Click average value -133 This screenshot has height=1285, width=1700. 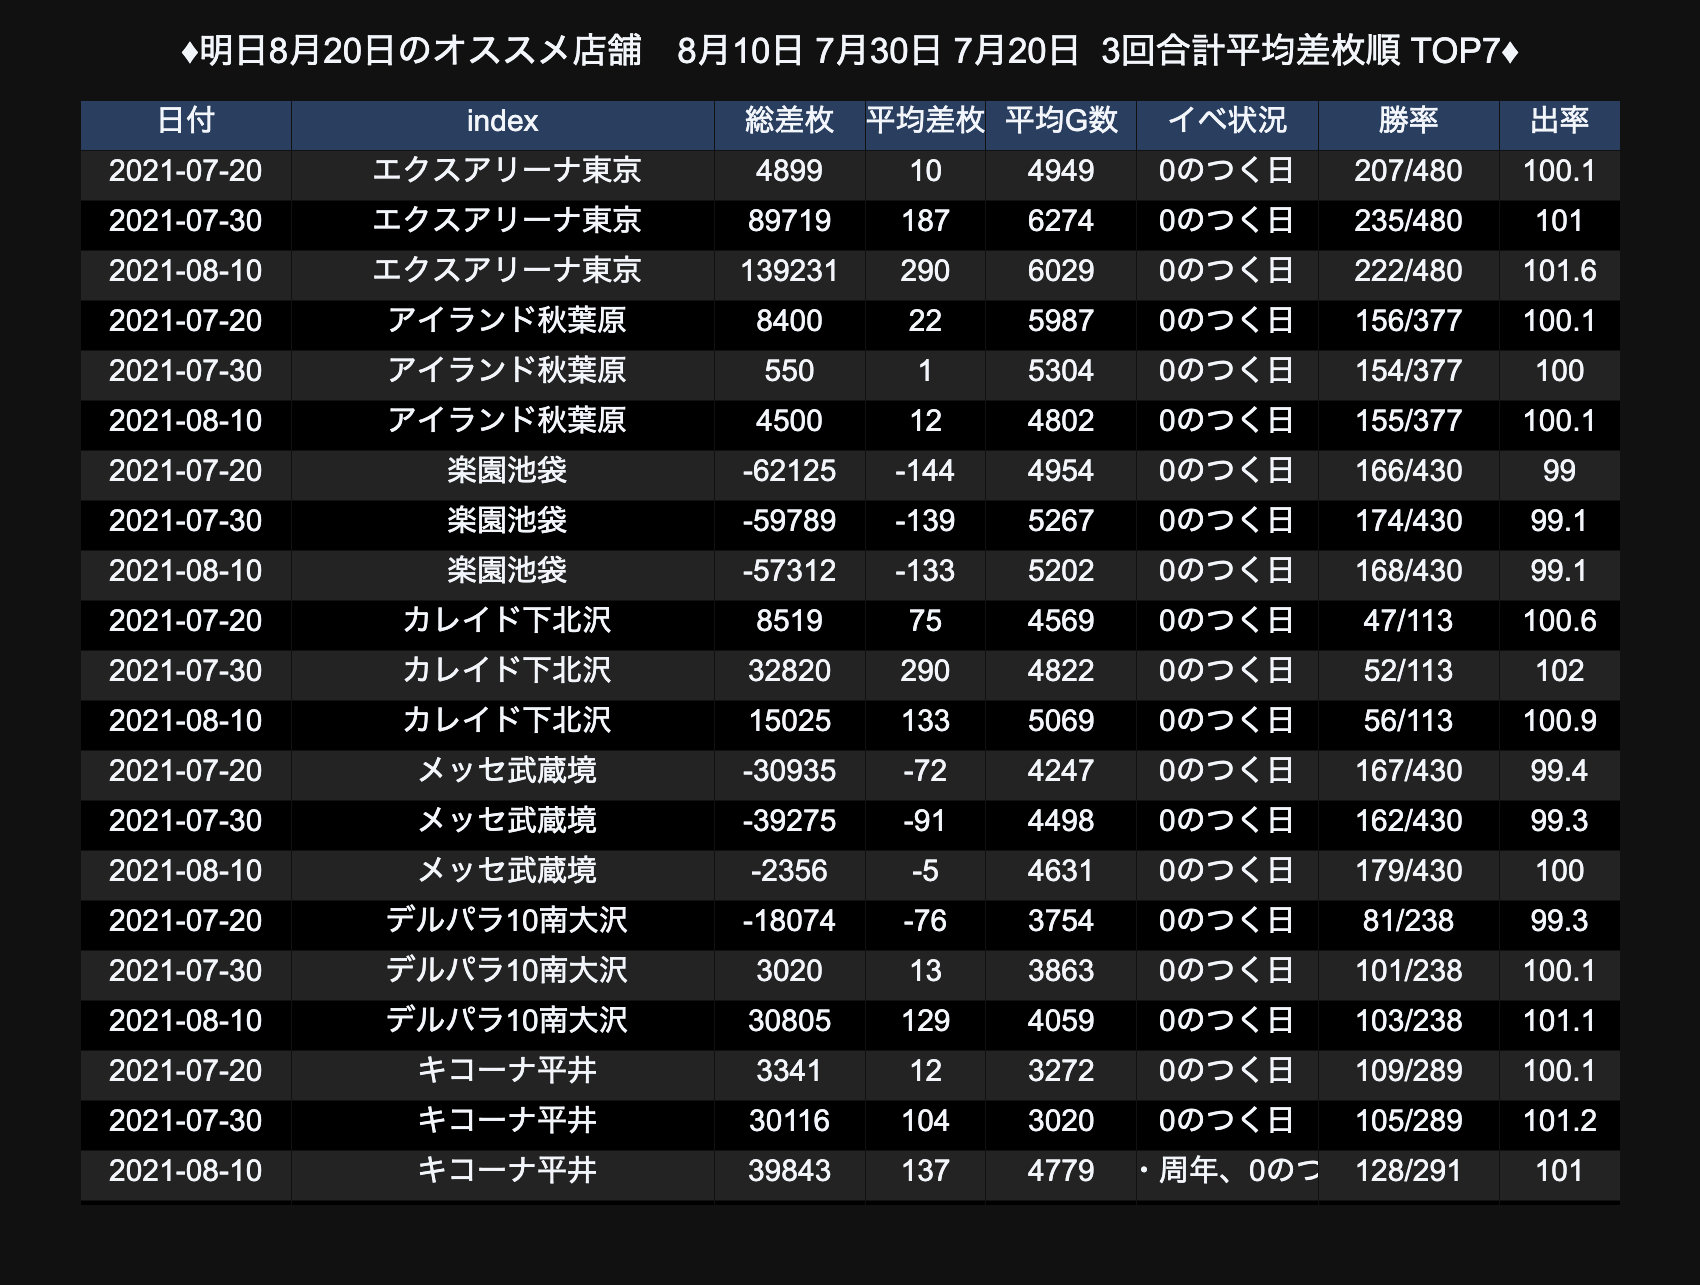click(925, 571)
